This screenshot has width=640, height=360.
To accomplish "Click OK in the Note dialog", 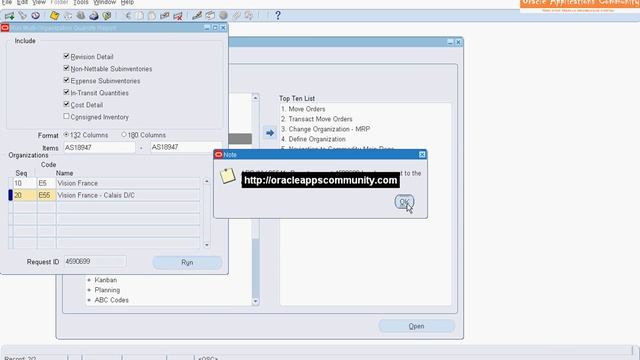I will click(404, 202).
